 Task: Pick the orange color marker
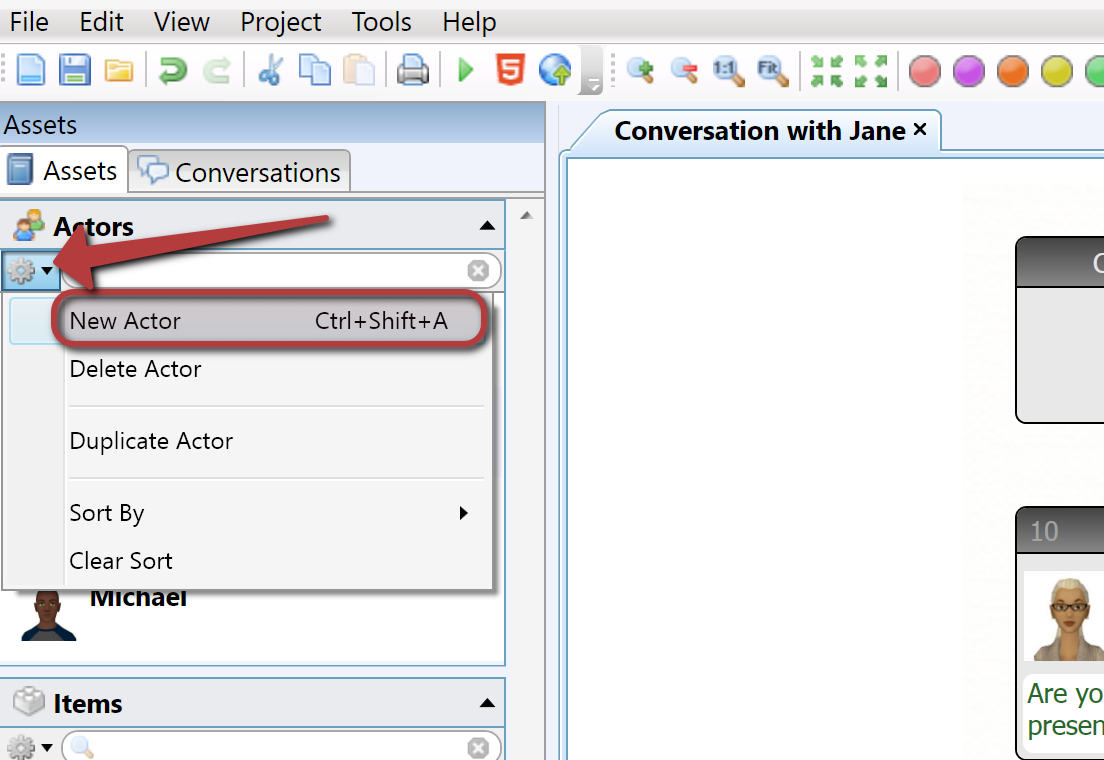click(x=1012, y=71)
